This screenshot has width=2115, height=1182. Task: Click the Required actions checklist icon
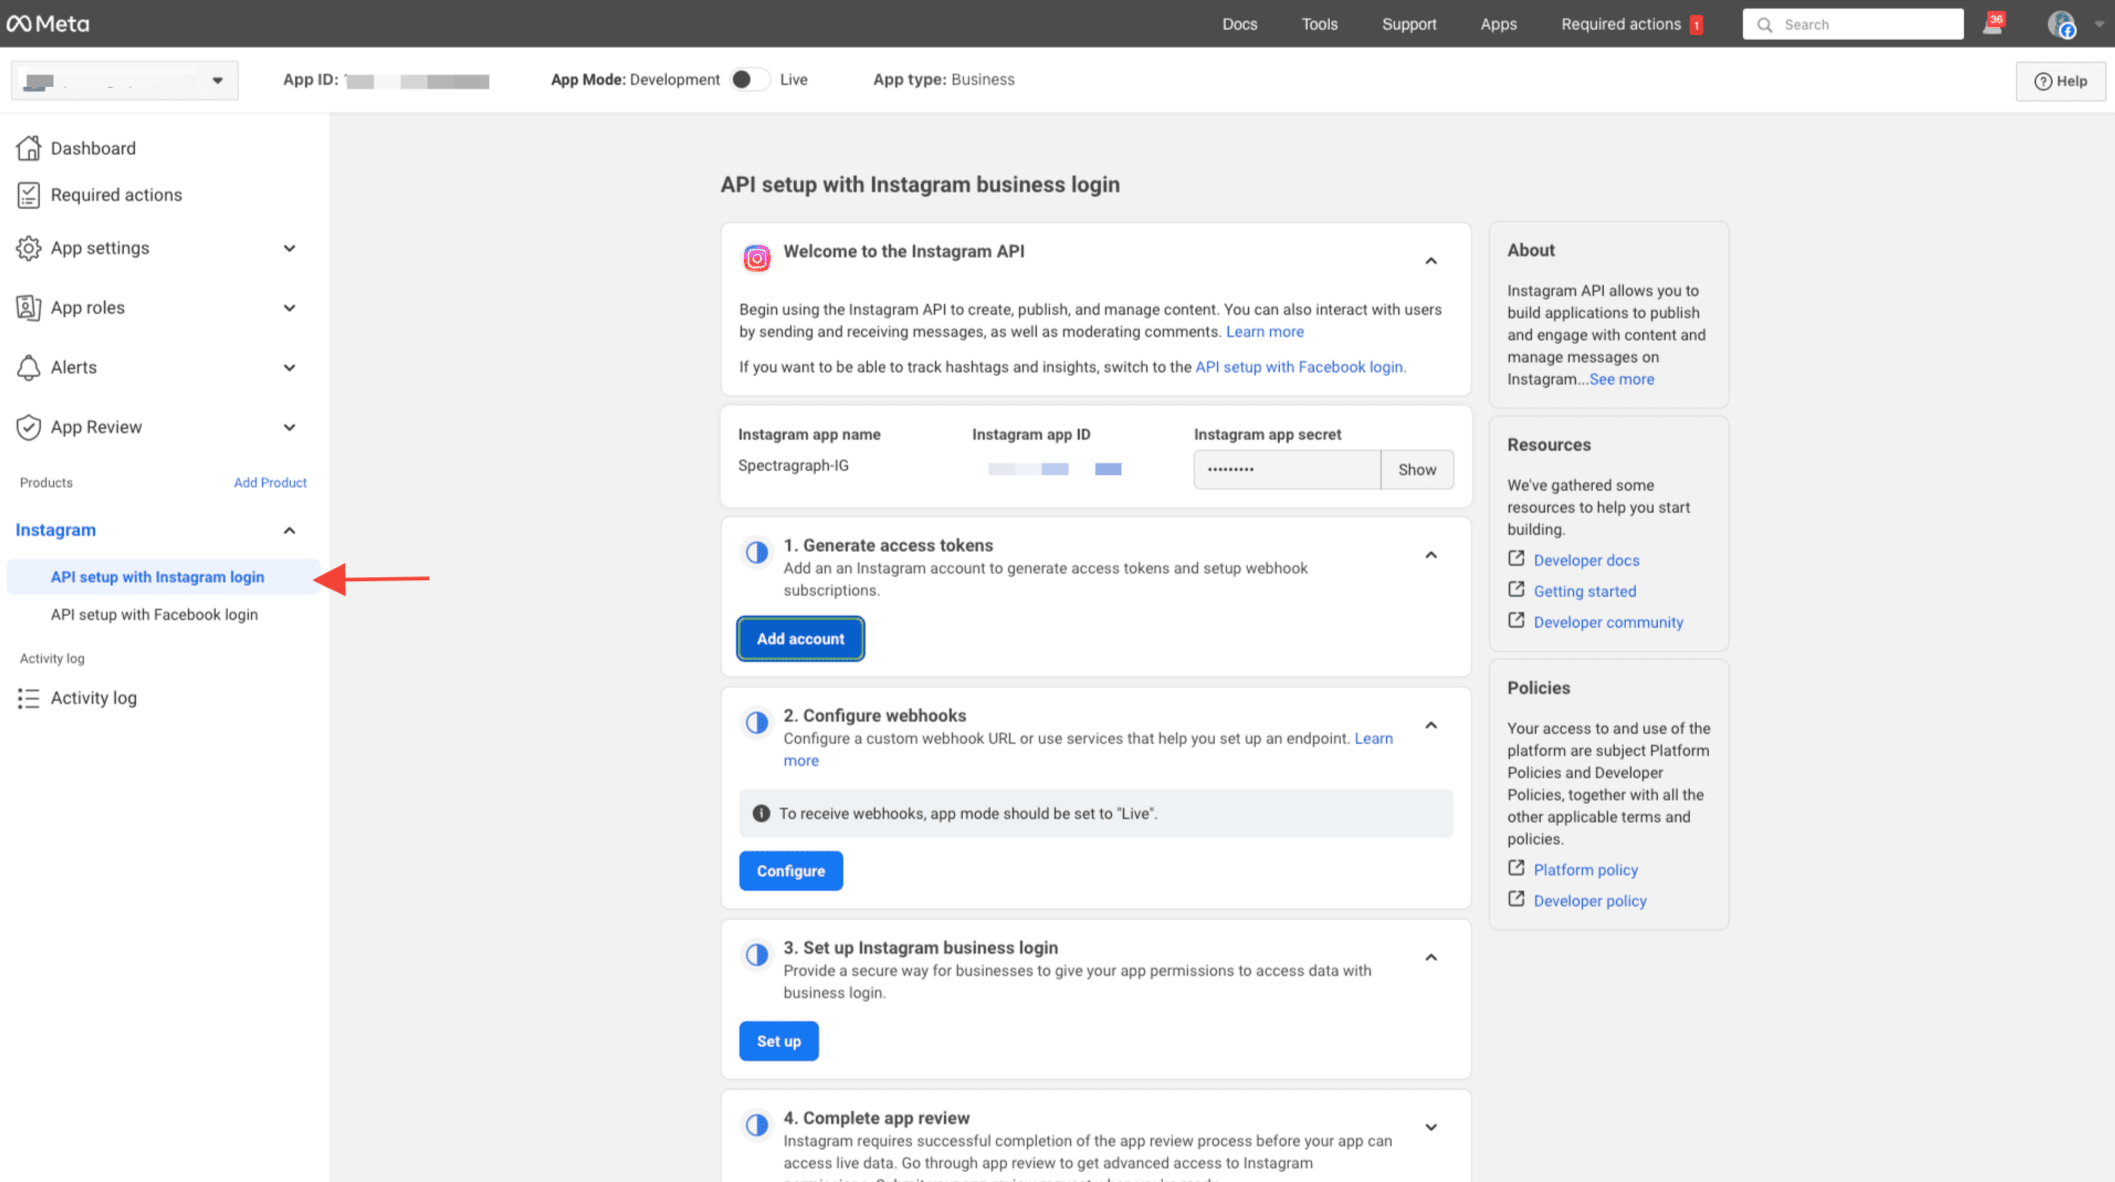point(28,195)
